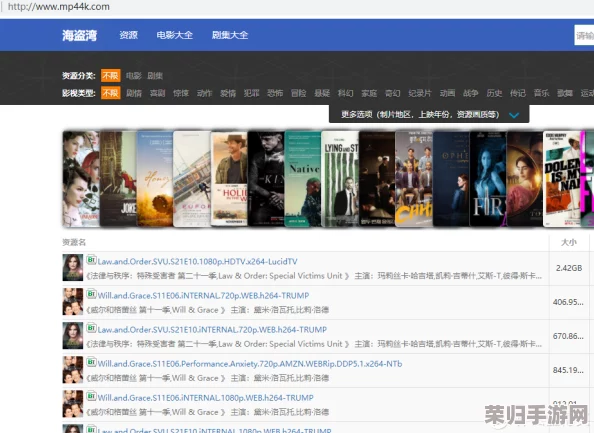This screenshot has height=433, width=594.
Task: Open the Holiday in the Wild poster
Action: pyautogui.click(x=229, y=179)
